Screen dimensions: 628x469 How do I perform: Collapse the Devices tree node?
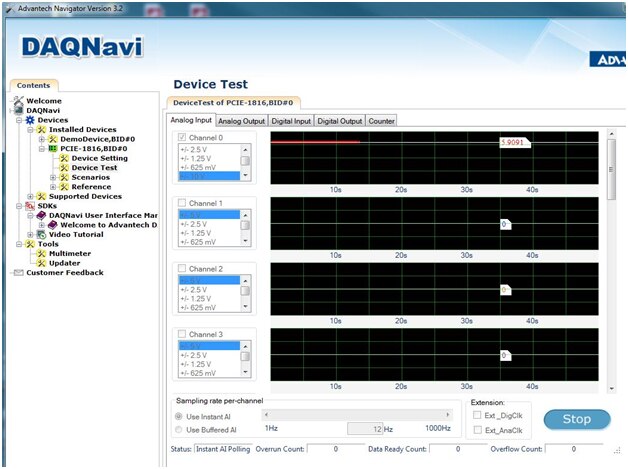pyautogui.click(x=19, y=120)
